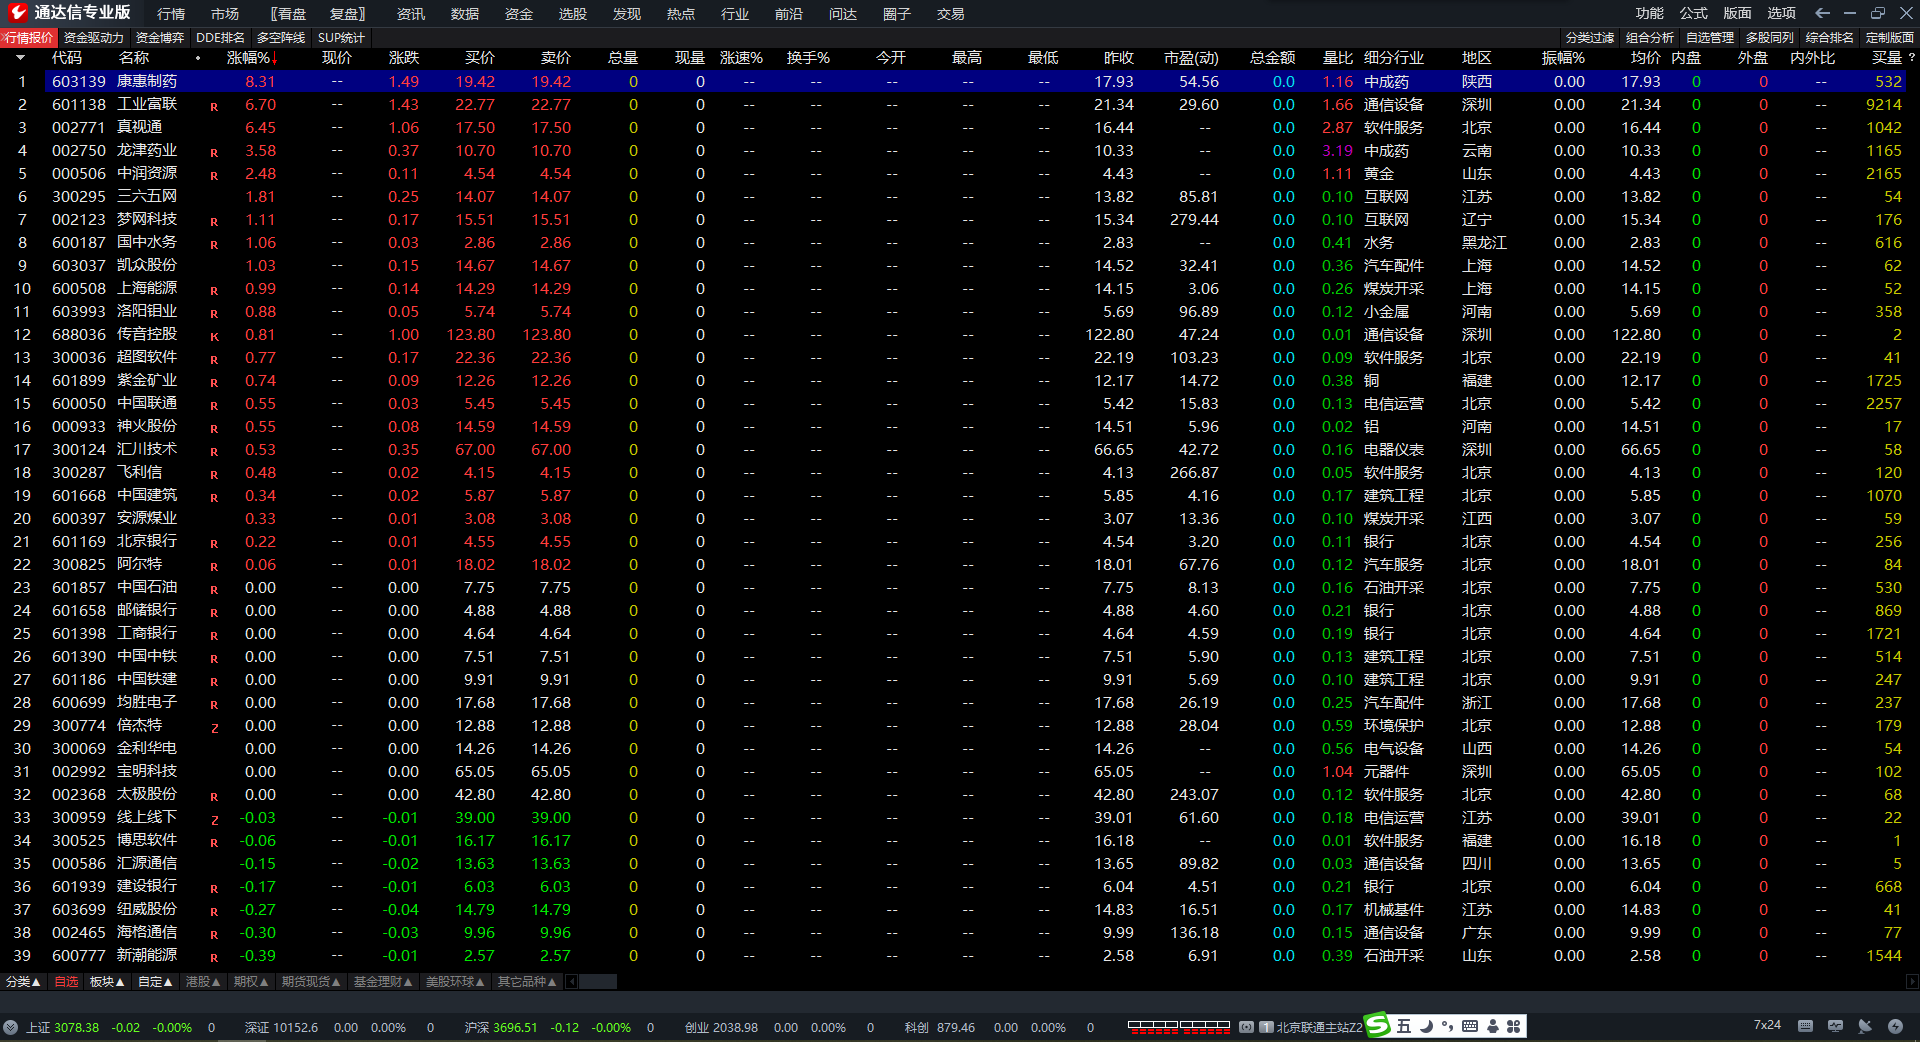Click the K marker on 传音控股 row
Image resolution: width=1920 pixels, height=1042 pixels.
(x=214, y=336)
